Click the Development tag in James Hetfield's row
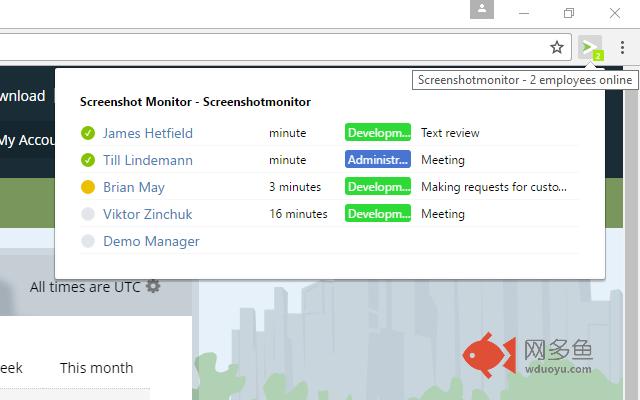The width and height of the screenshot is (640, 400). 378,133
